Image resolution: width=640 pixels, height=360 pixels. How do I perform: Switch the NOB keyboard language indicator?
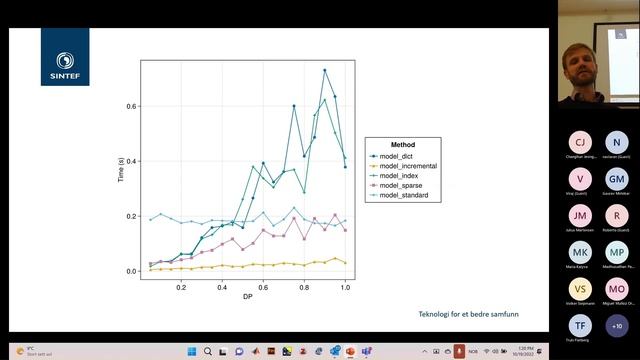pyautogui.click(x=473, y=351)
